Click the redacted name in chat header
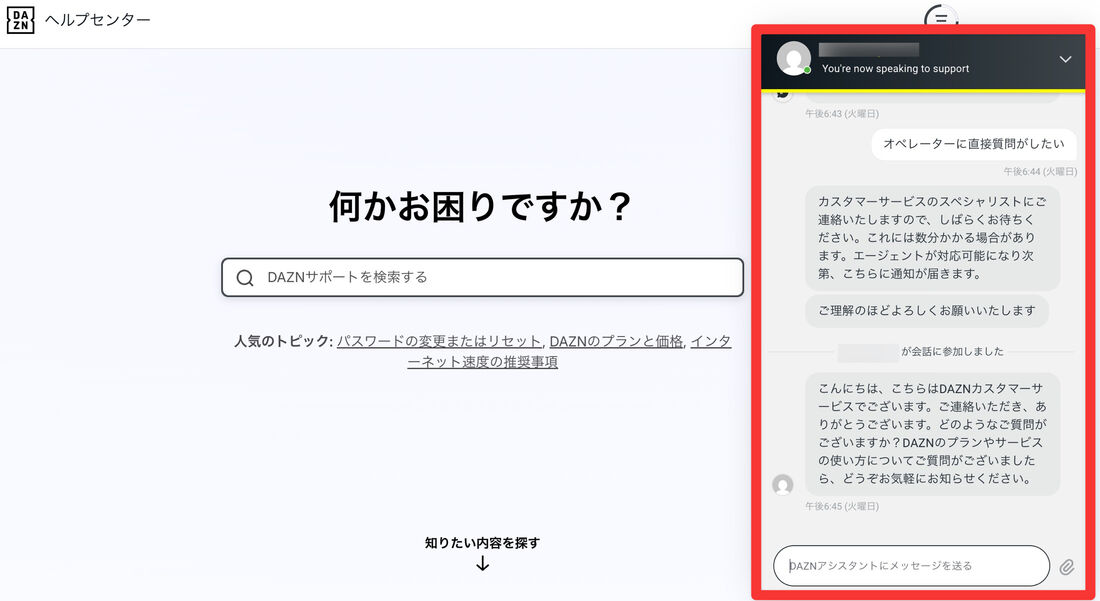The image size is (1100, 601). coord(868,49)
